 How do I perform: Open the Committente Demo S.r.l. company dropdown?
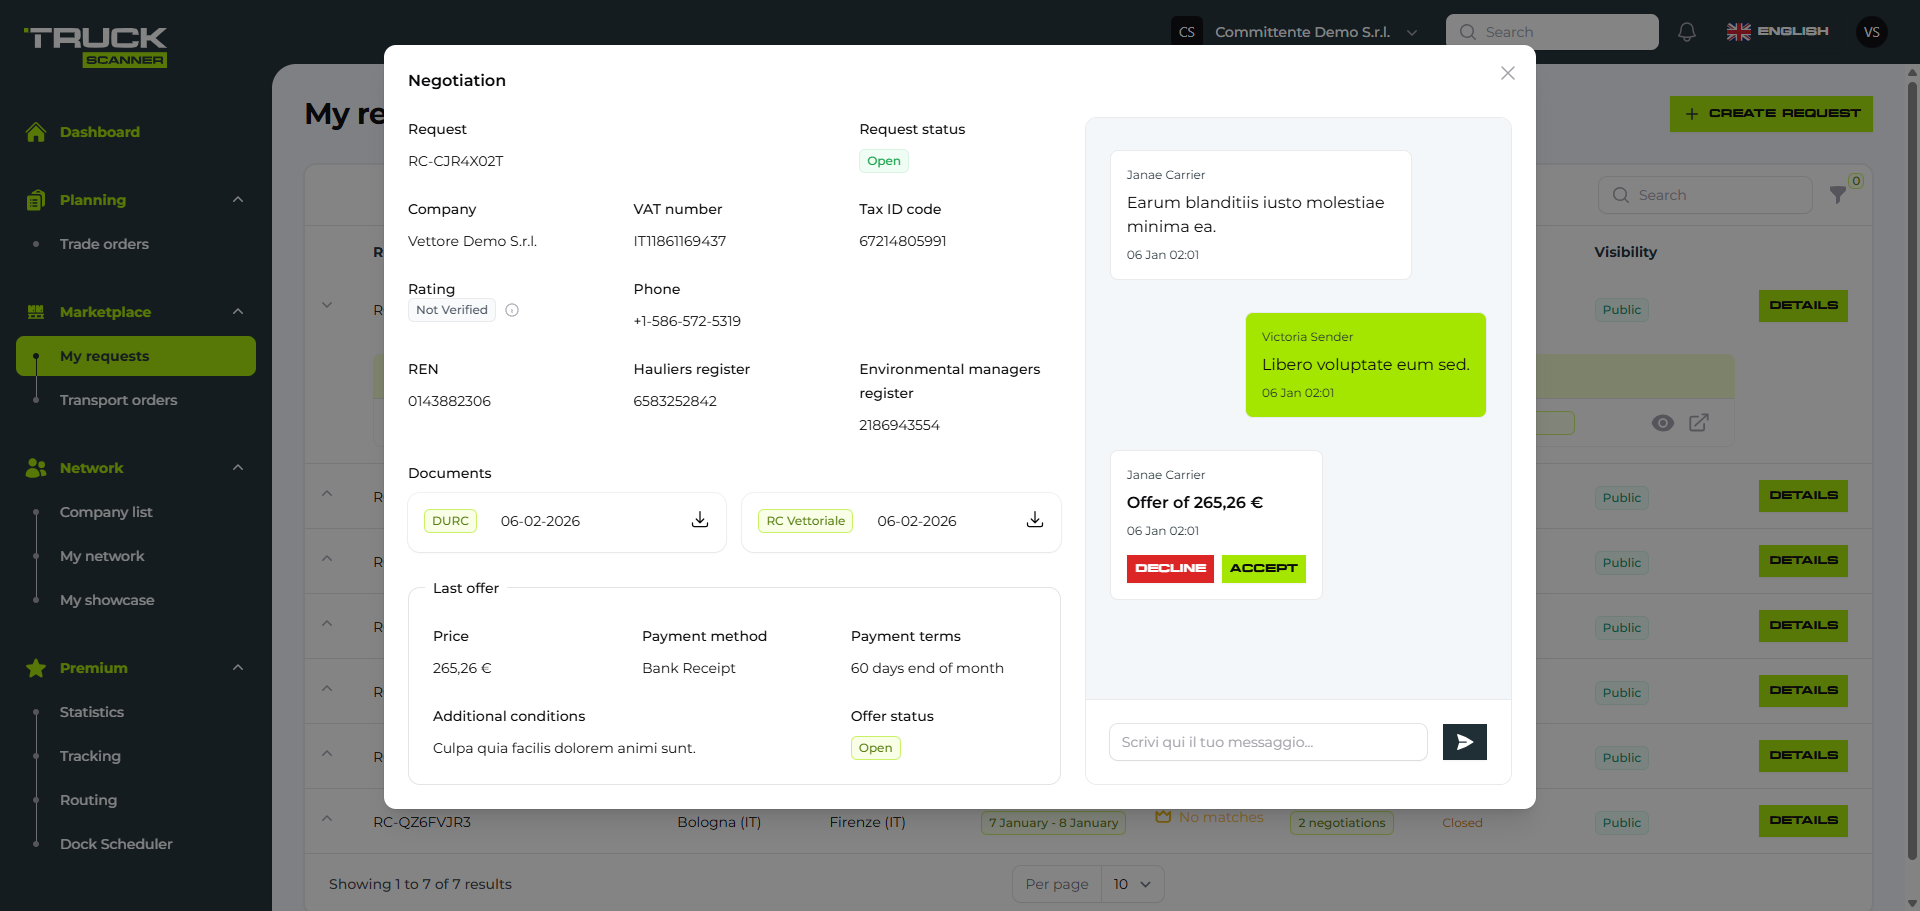1302,32
